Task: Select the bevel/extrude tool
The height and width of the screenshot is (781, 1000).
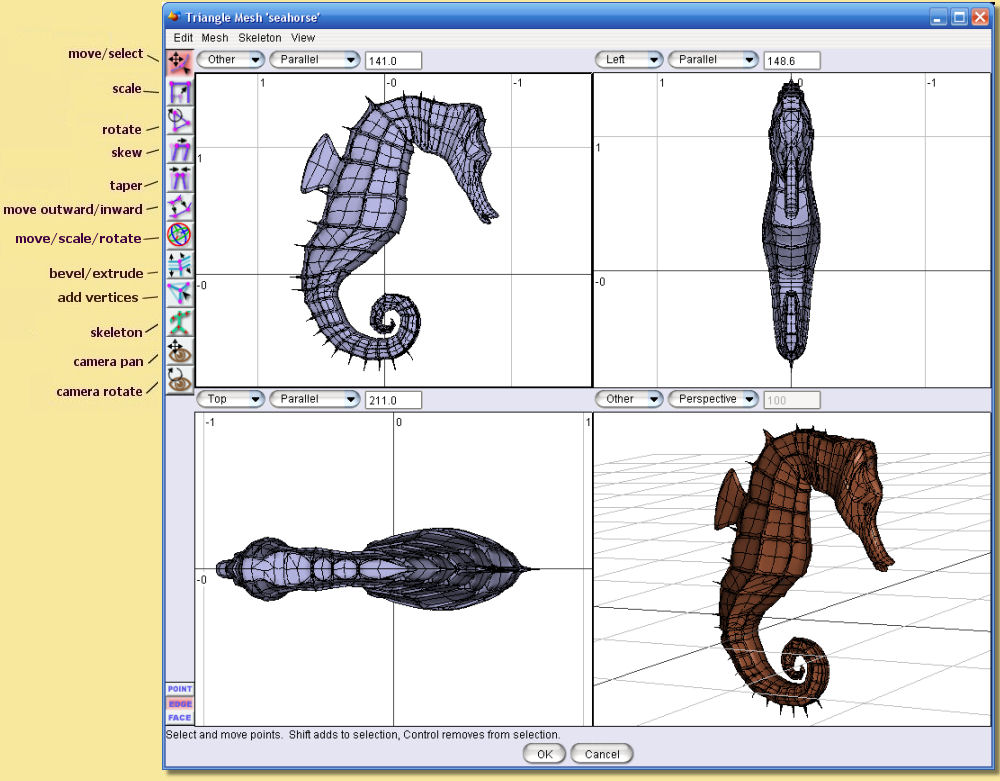Action: click(180, 265)
